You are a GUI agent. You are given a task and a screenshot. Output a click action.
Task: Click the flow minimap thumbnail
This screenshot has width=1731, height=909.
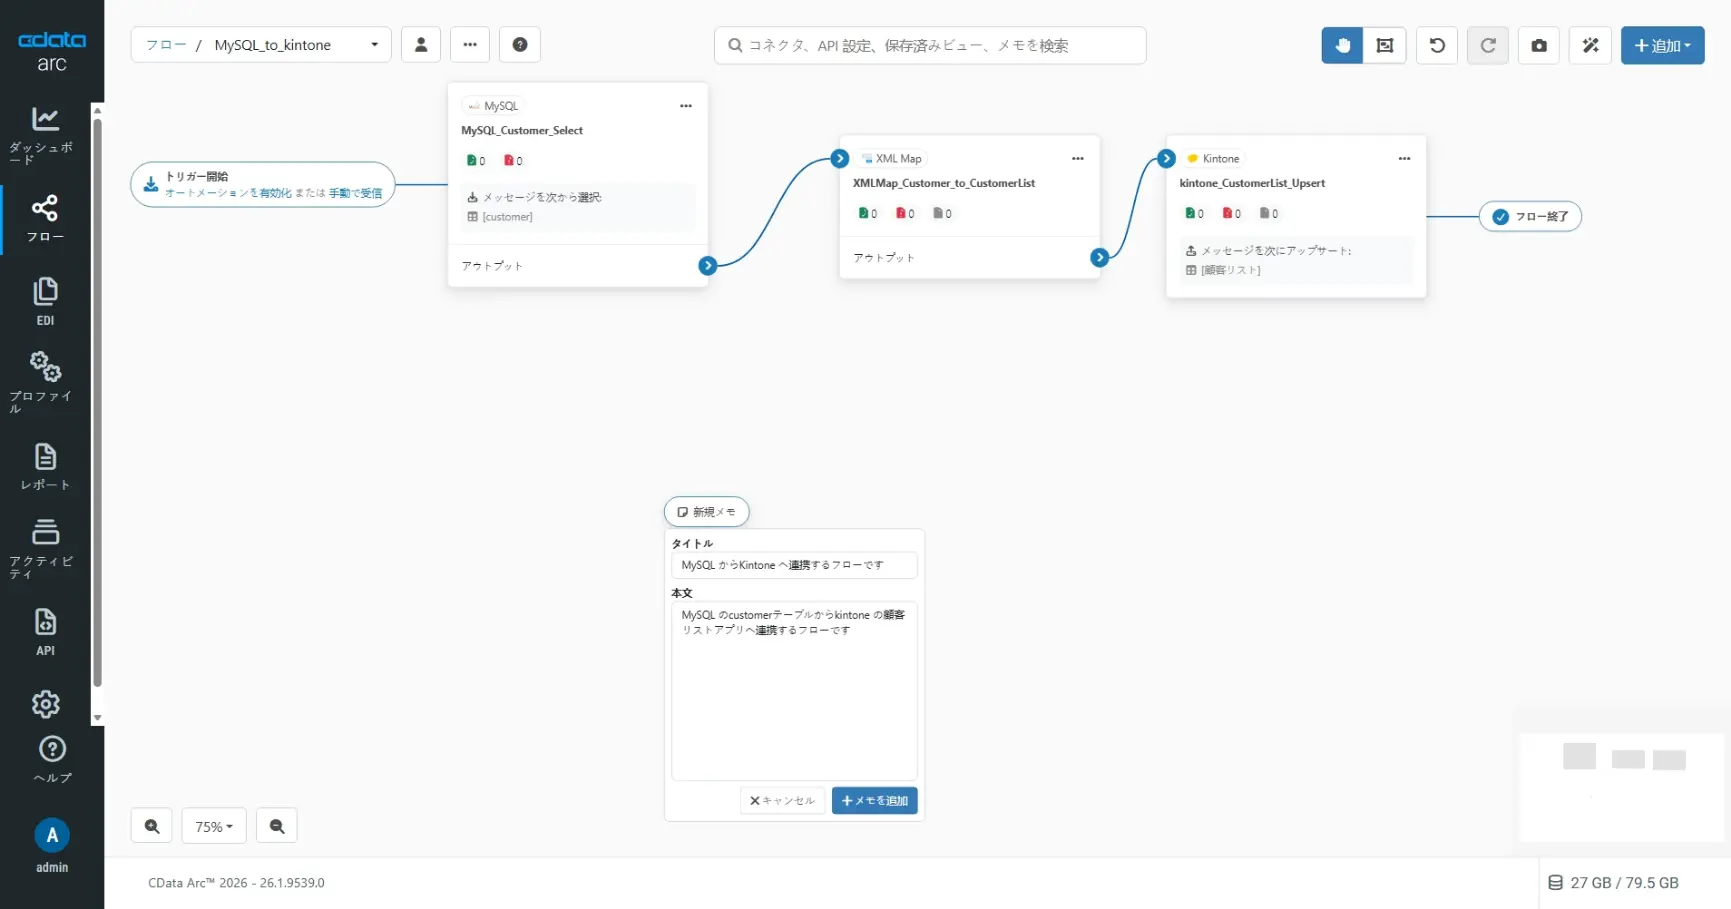1621,787
